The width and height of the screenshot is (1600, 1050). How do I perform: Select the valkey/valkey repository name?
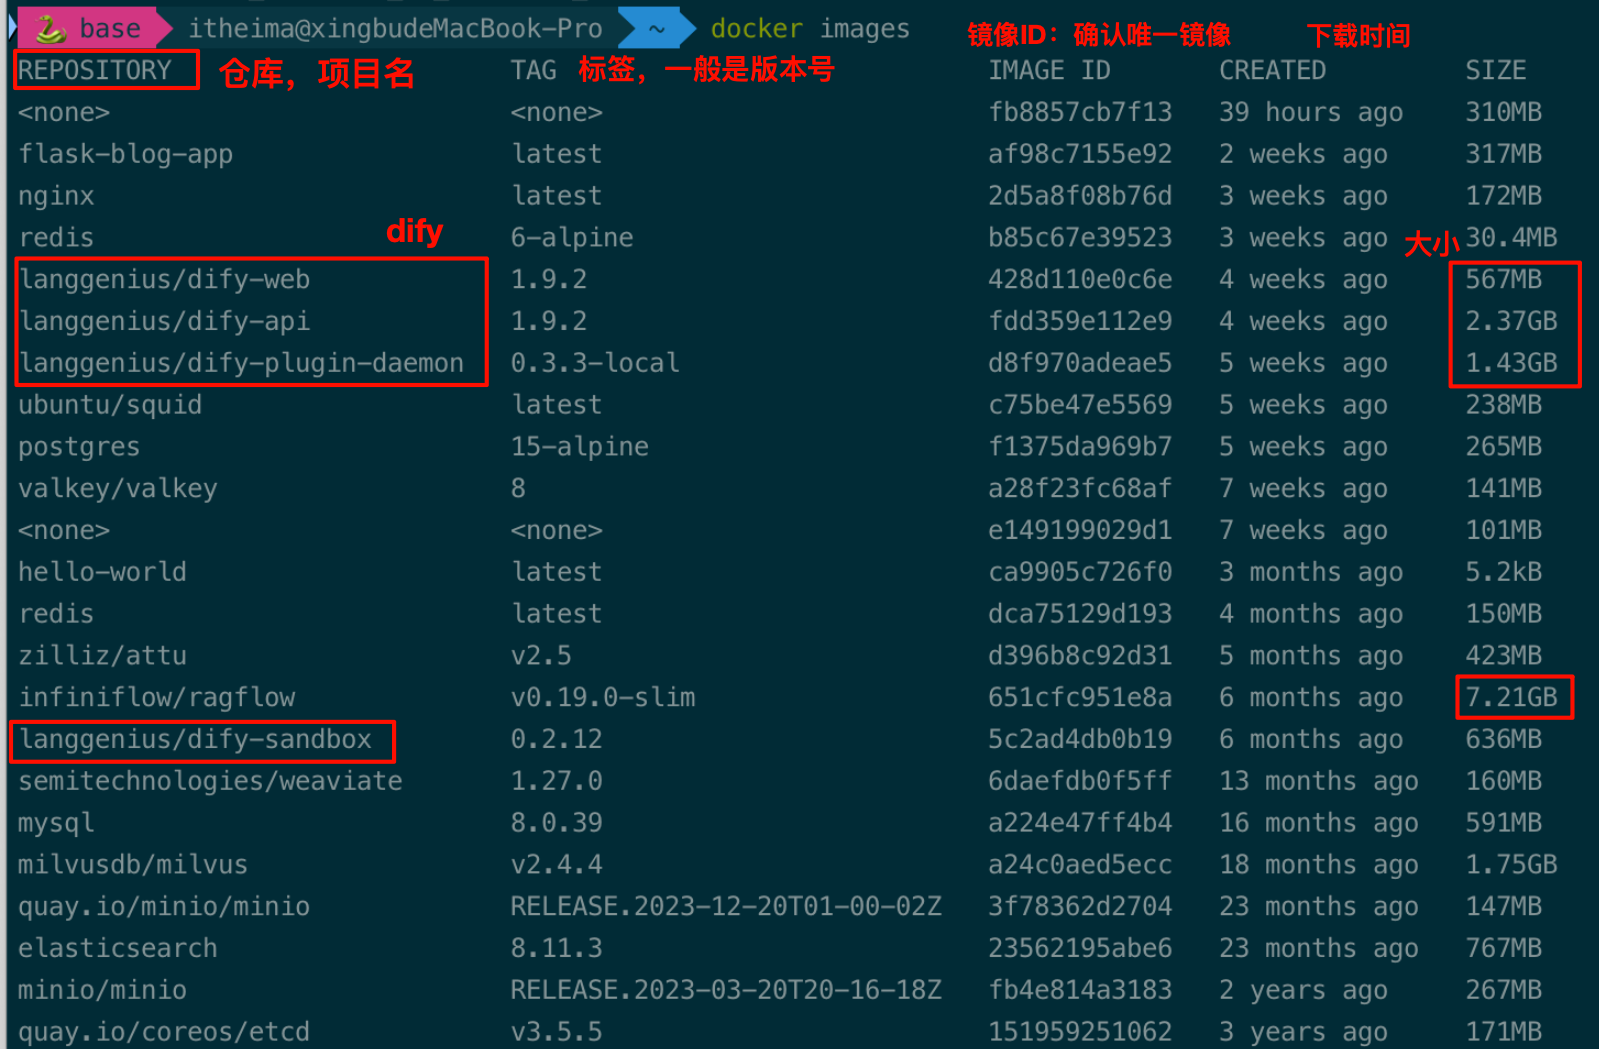click(x=118, y=488)
